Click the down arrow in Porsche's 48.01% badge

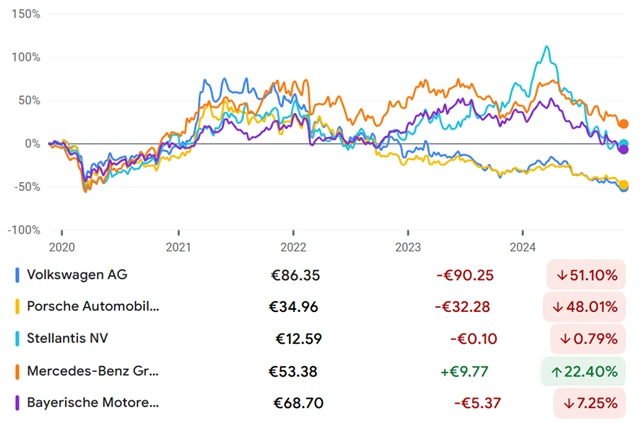point(561,306)
